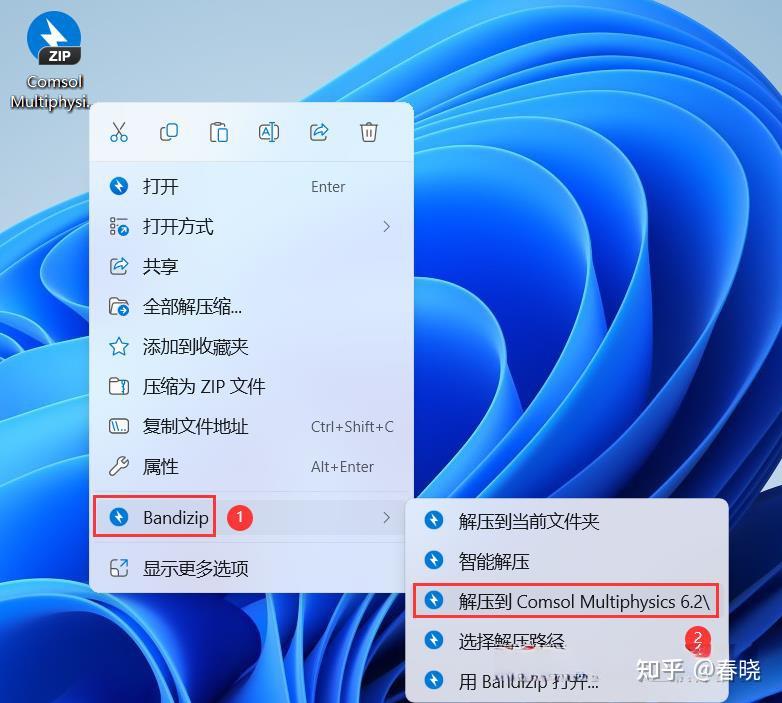
Task: Open the Bandizip submenu entry
Action: 251,518
